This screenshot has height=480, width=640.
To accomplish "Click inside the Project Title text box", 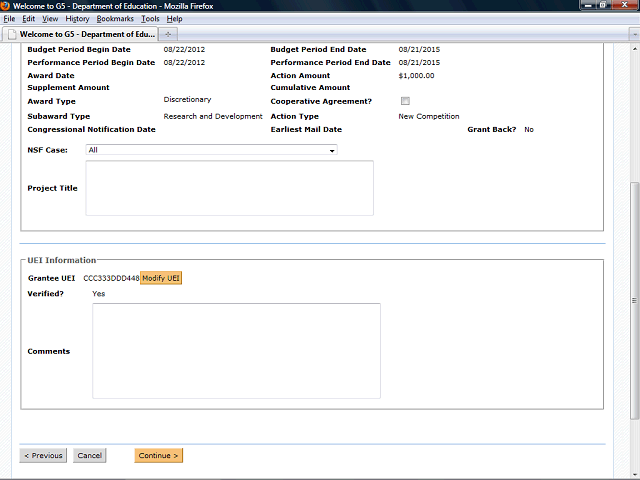I will click(229, 188).
